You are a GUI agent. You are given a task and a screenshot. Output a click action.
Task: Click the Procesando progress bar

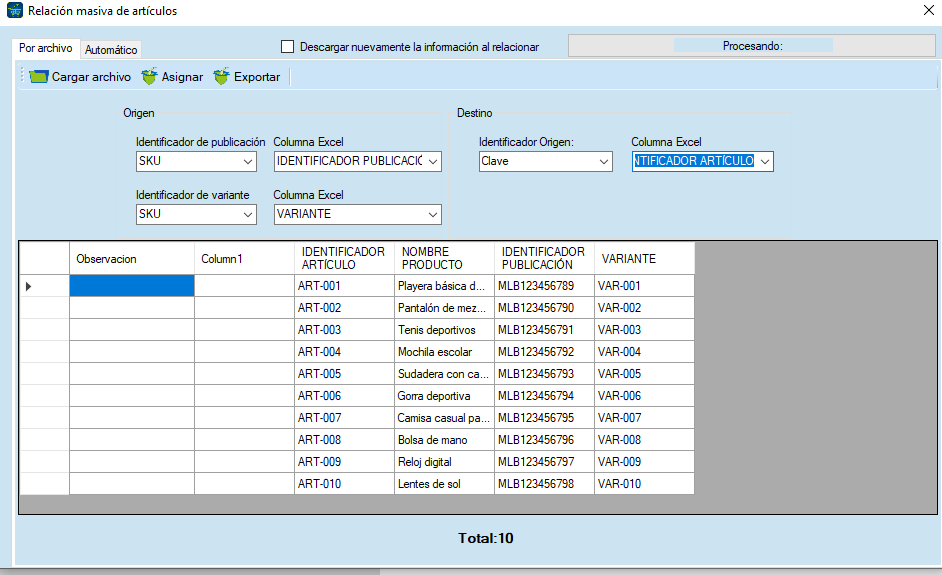click(752, 46)
